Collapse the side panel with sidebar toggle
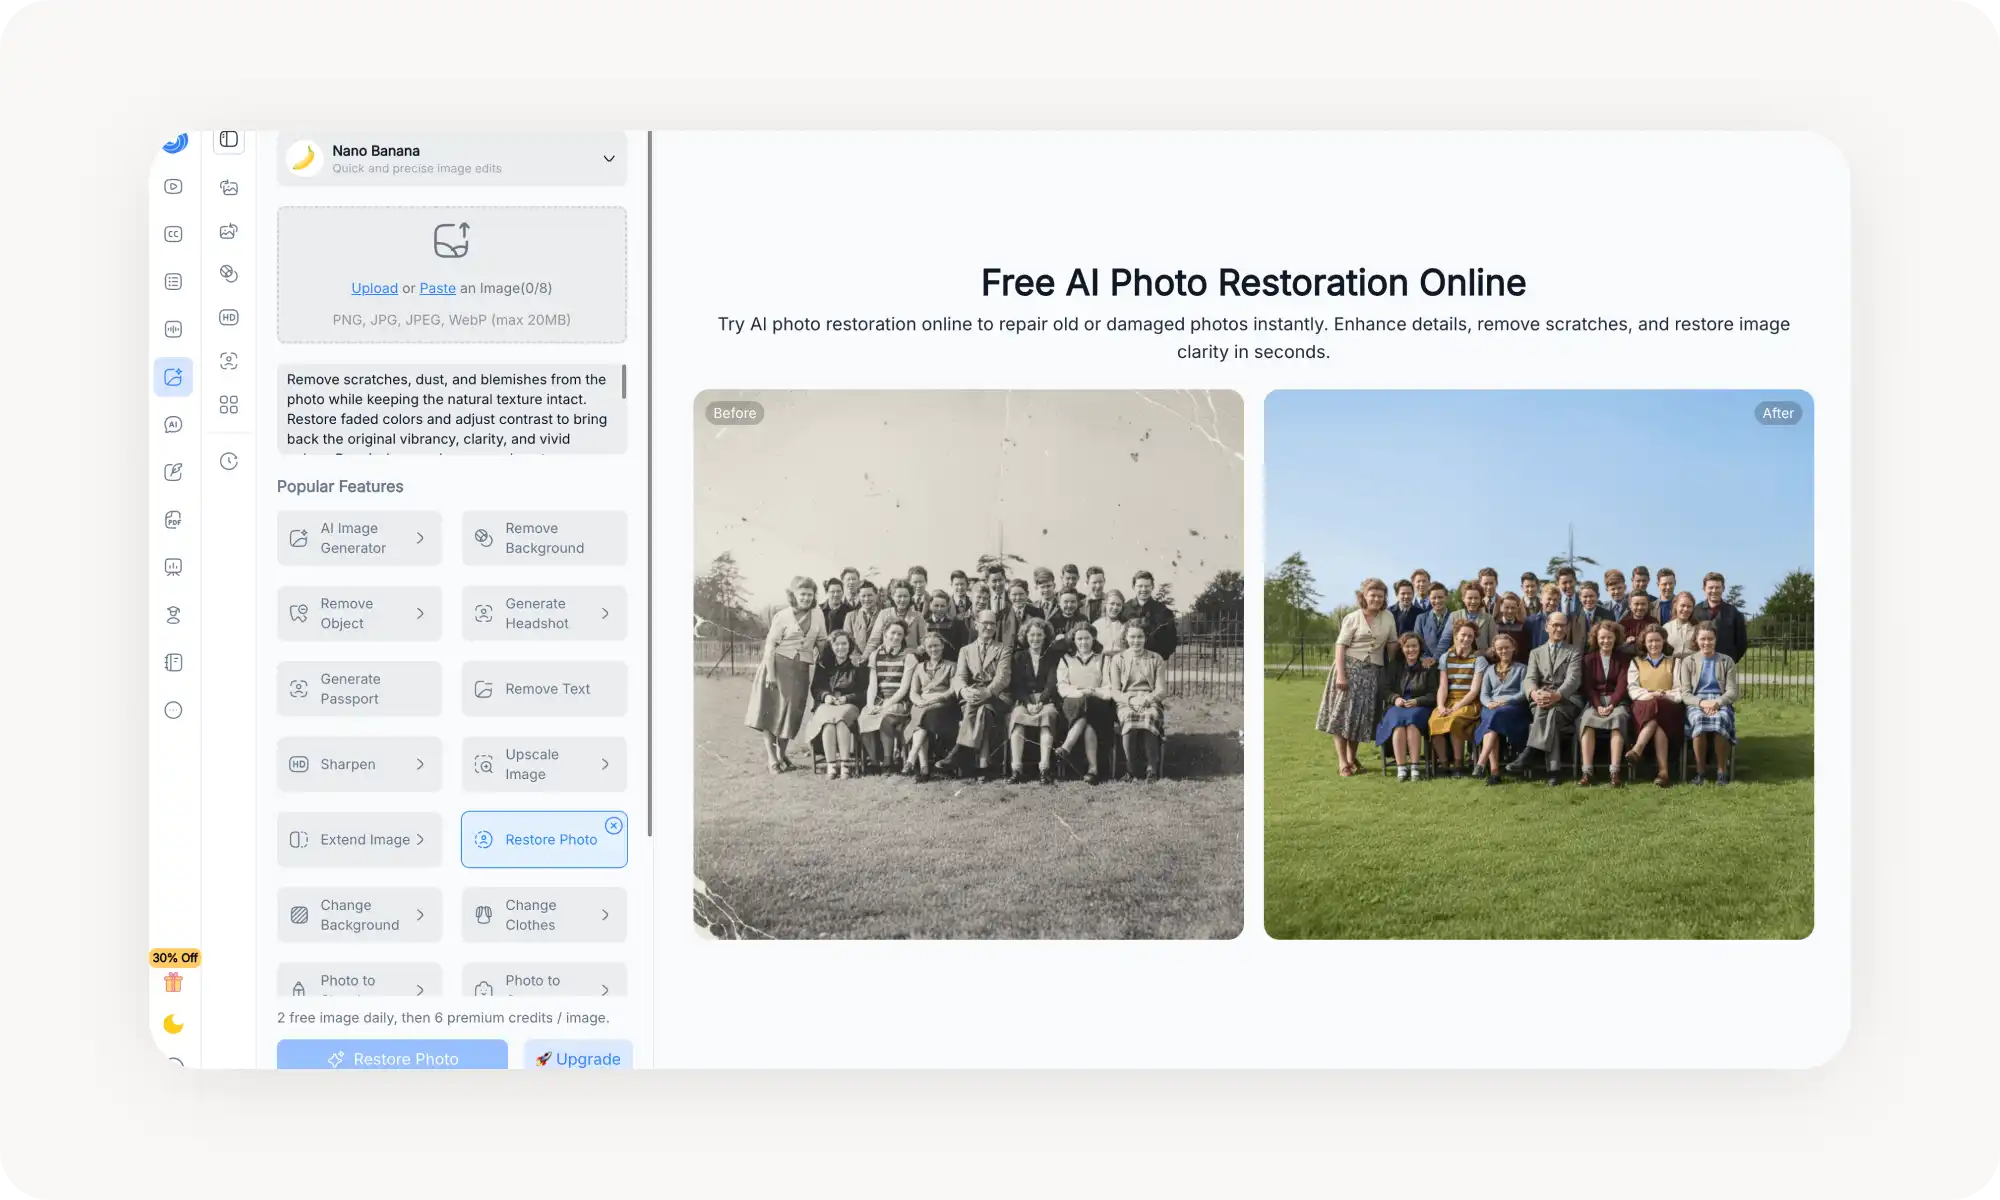Viewport: 2000px width, 1200px height. [x=228, y=140]
